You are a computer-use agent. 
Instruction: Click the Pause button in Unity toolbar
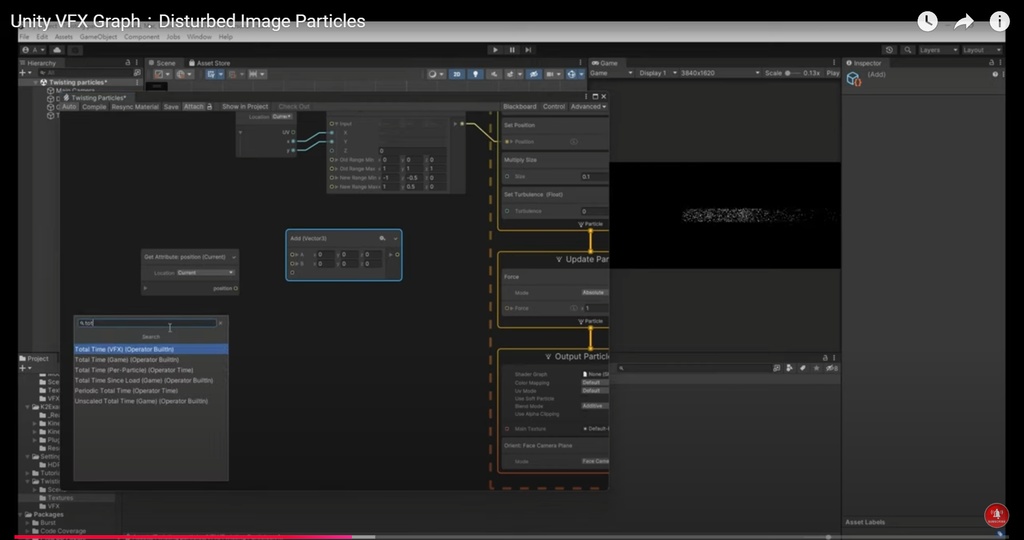pyautogui.click(x=512, y=50)
